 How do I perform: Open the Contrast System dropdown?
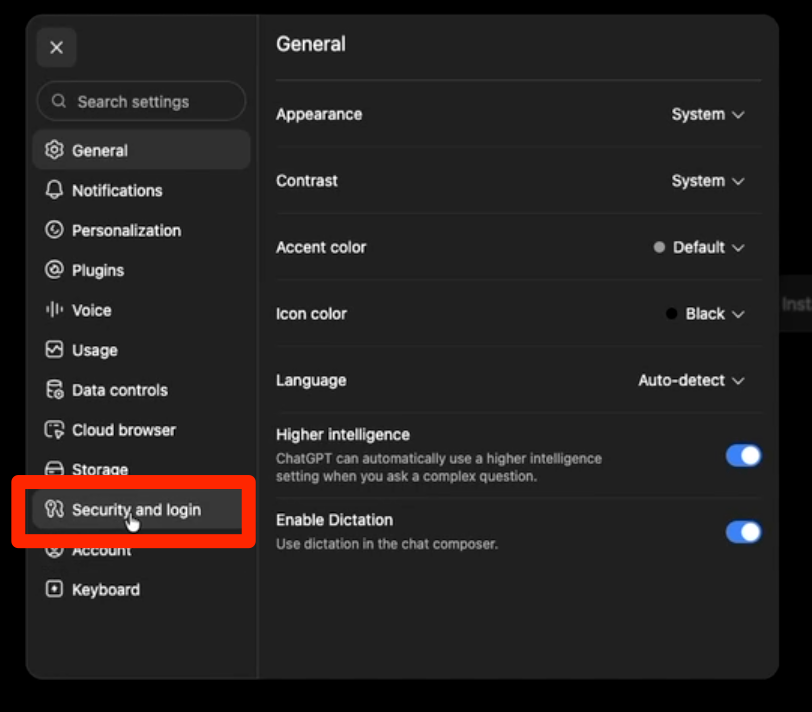707,181
